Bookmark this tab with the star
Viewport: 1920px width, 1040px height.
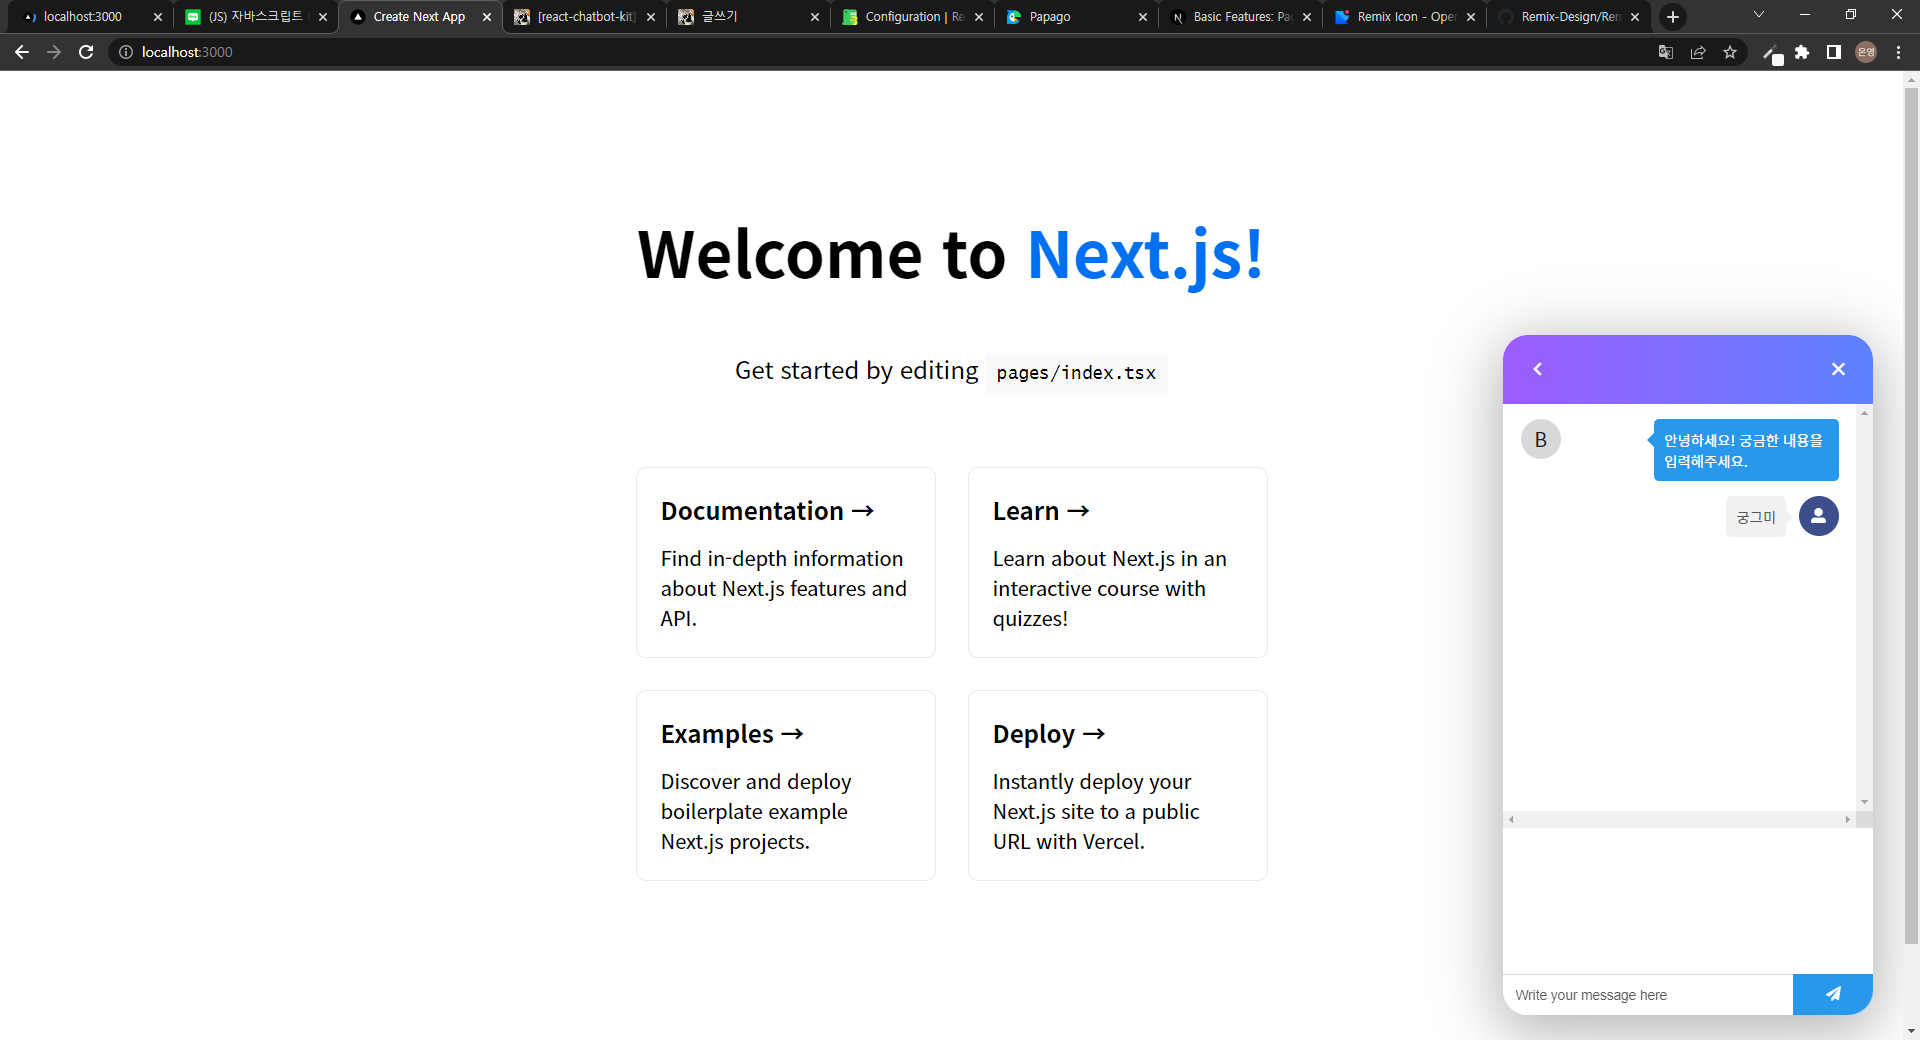point(1730,52)
